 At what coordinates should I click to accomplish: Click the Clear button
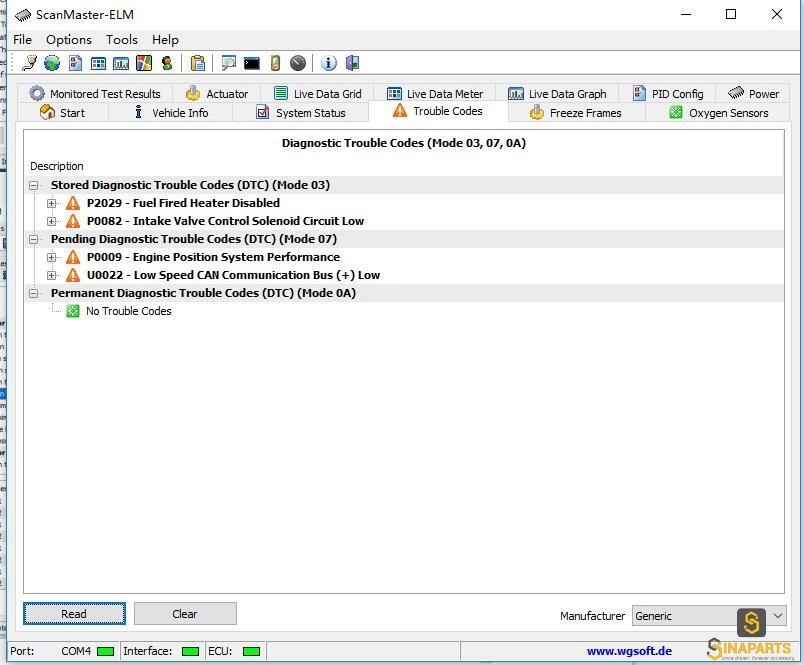pos(185,614)
